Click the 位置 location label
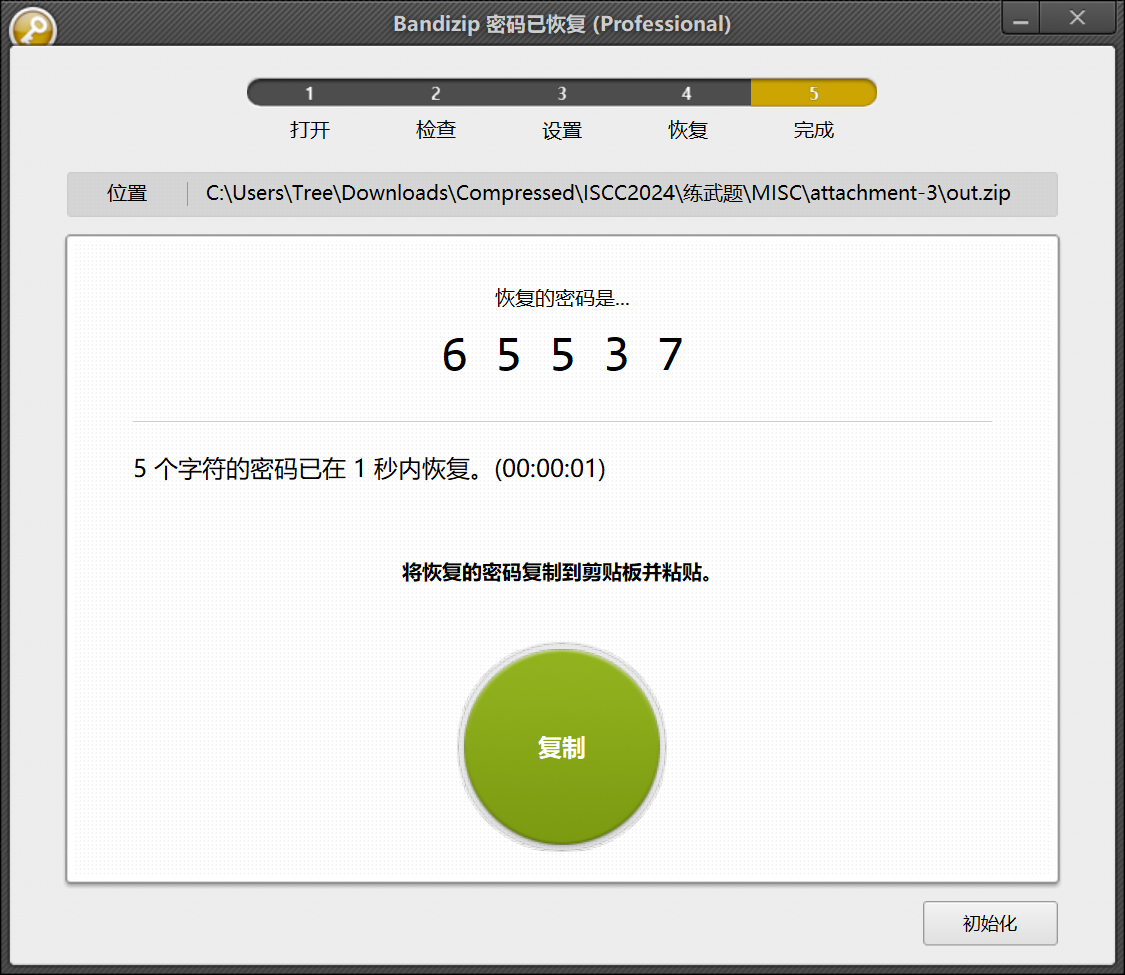 point(127,194)
